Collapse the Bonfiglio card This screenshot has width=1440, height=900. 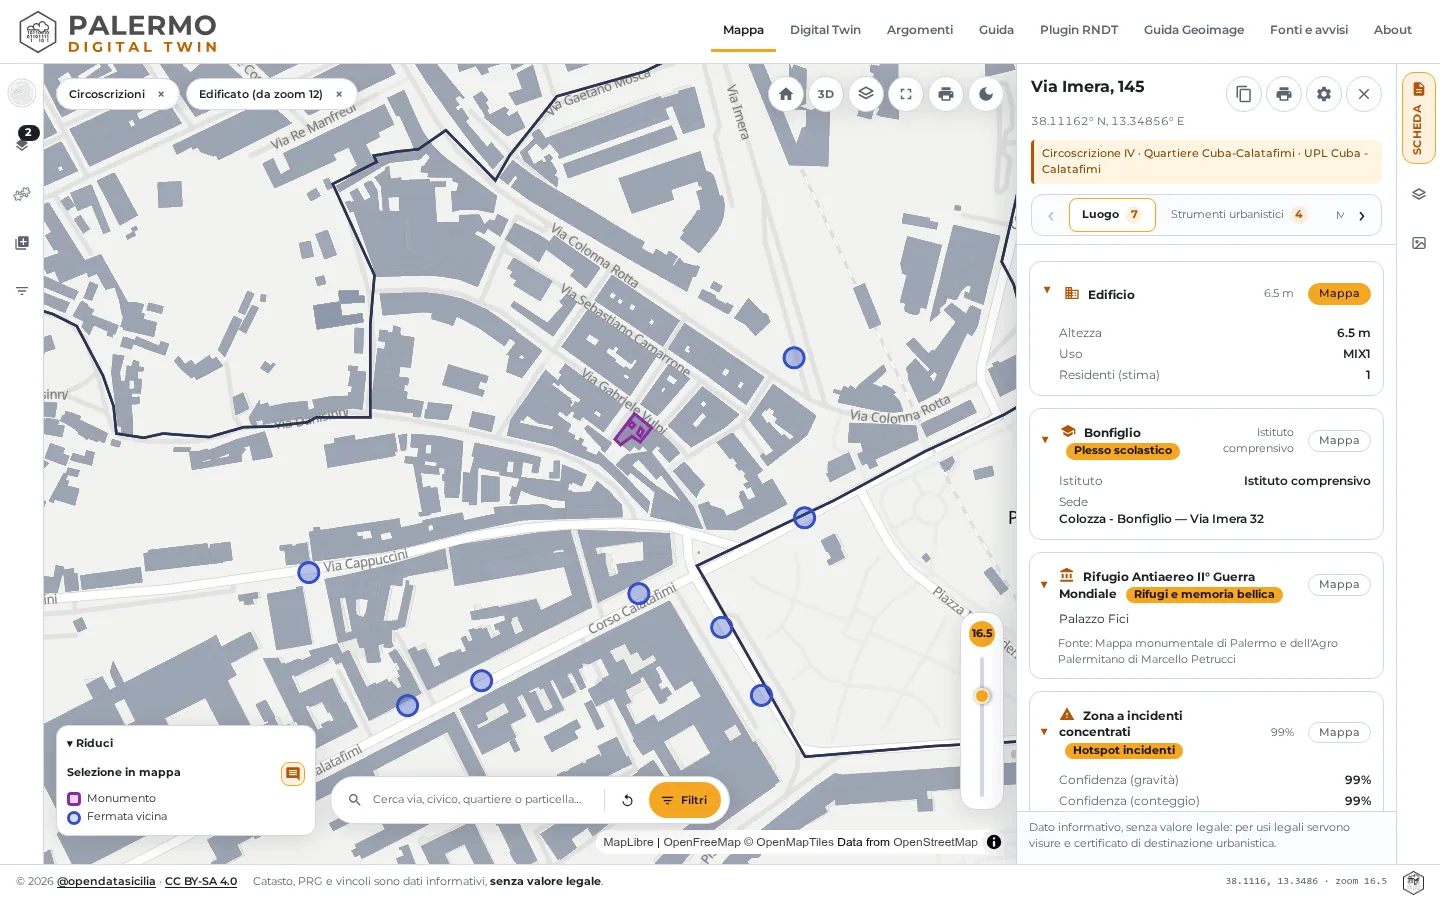pyautogui.click(x=1045, y=440)
